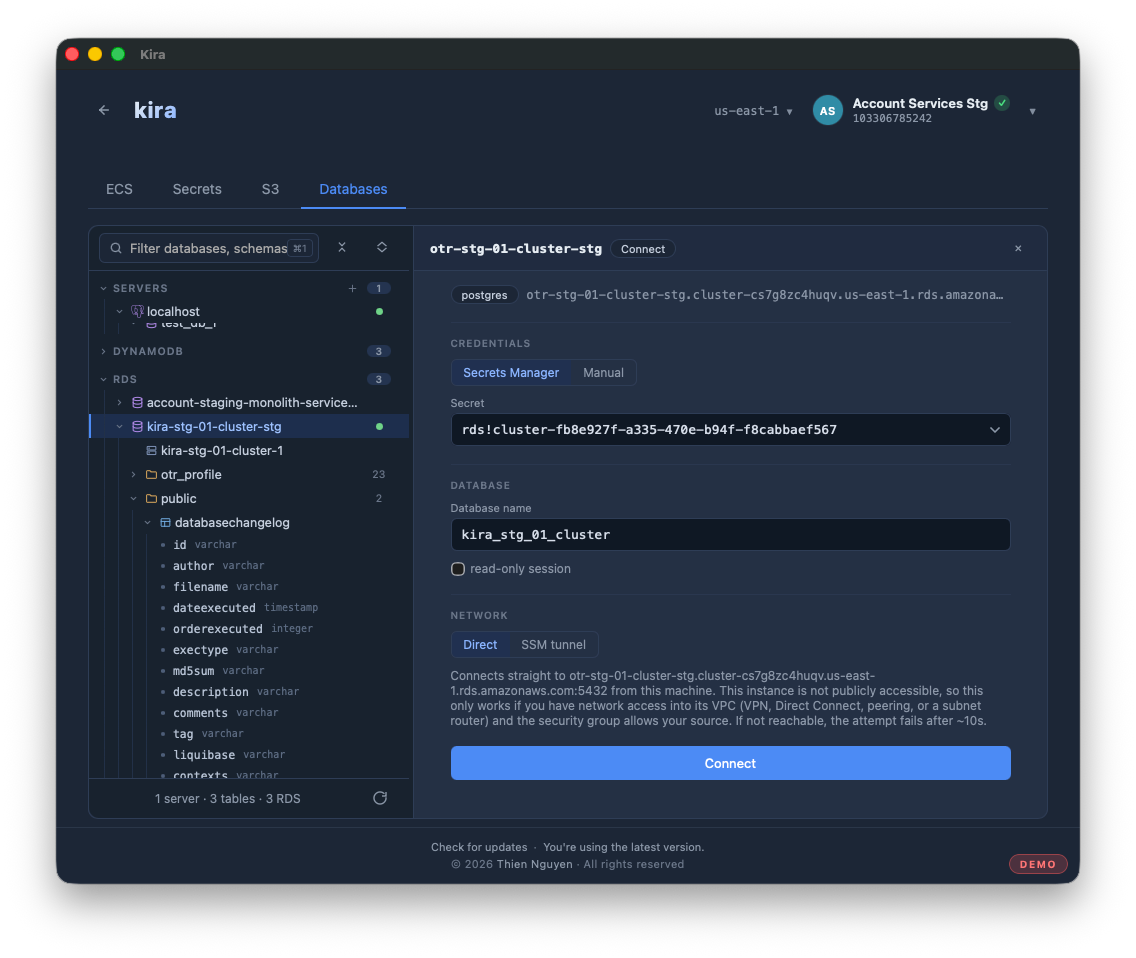Collapse the SERVERS section
The width and height of the screenshot is (1136, 958).
point(104,288)
